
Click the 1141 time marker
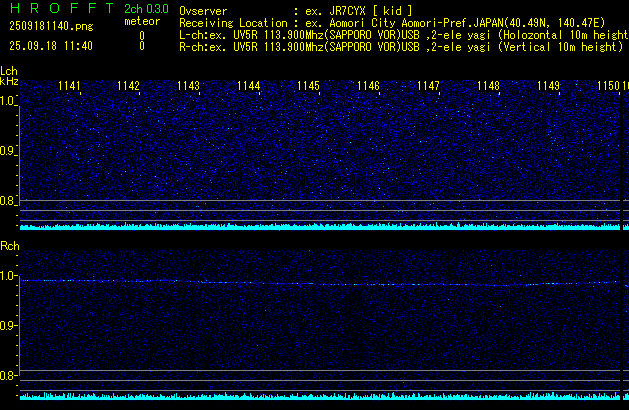(69, 86)
